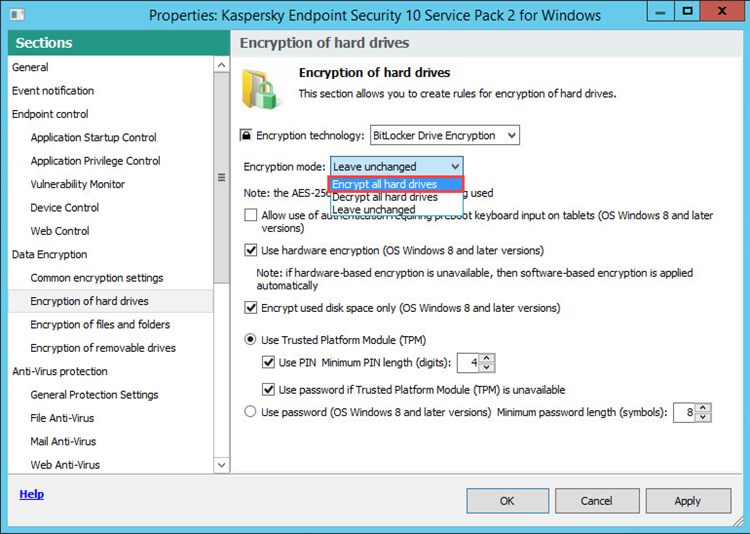The height and width of the screenshot is (534, 750).
Task: Go to Encryption of removable drives
Action: (x=110, y=348)
